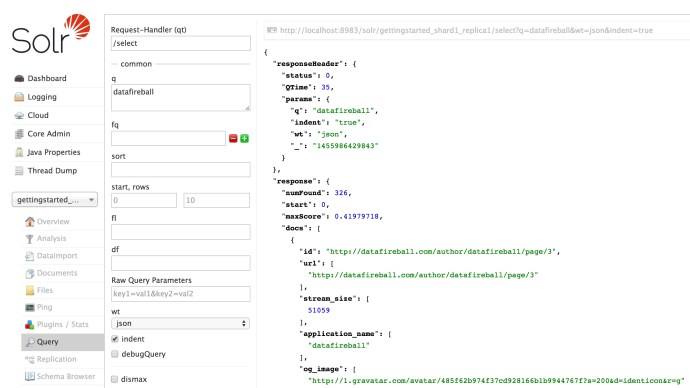Viewport: 690px width, 388px height.
Task: Click the Overview house icon
Action: pos(29,221)
